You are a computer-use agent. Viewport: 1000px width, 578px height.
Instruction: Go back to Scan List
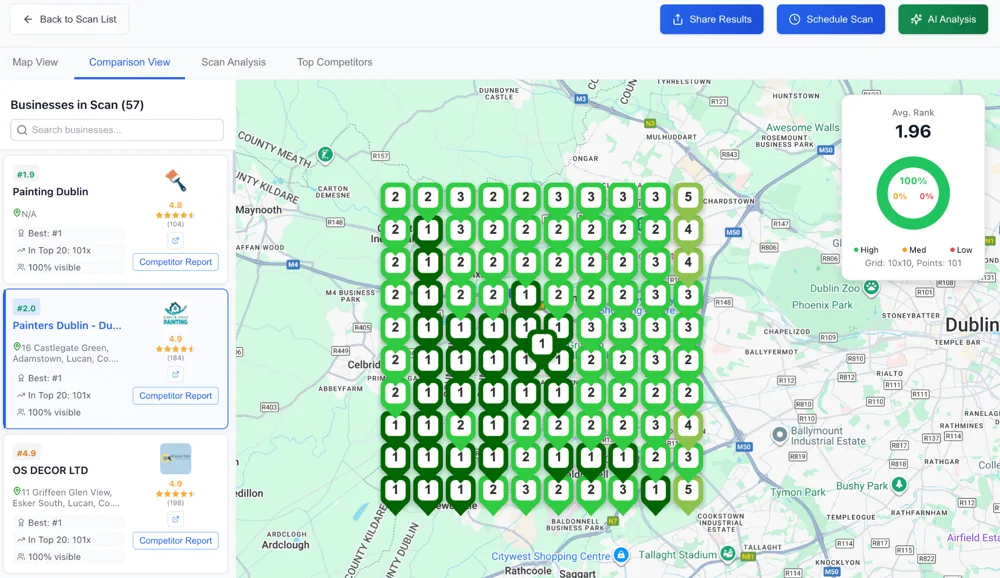coord(69,19)
